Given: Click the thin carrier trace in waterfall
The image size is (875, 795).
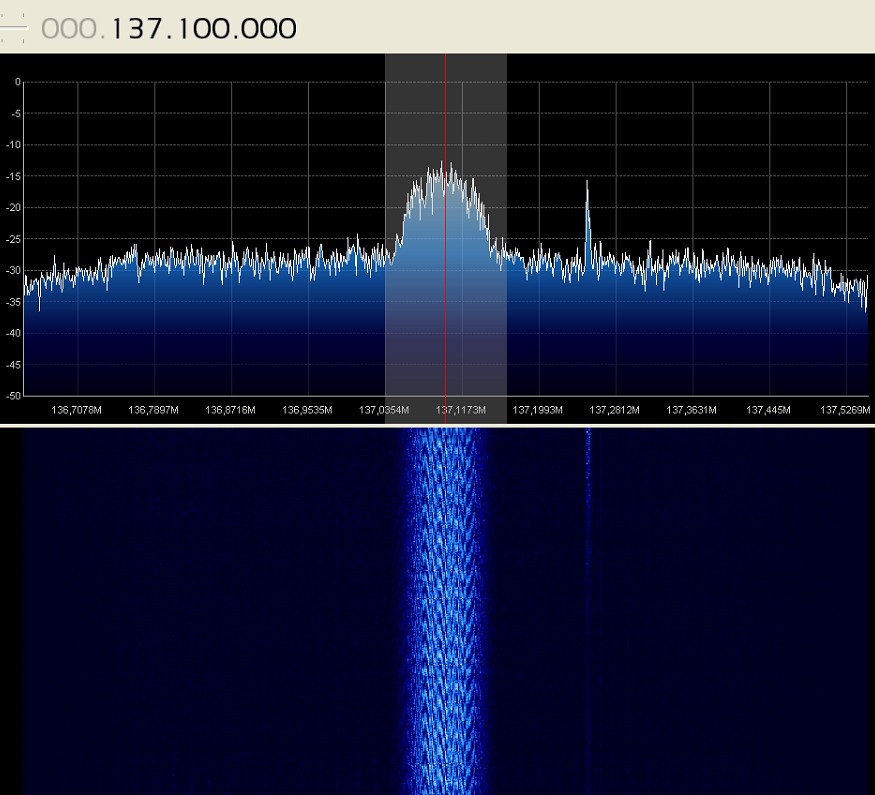Looking at the screenshot, I should [588, 611].
